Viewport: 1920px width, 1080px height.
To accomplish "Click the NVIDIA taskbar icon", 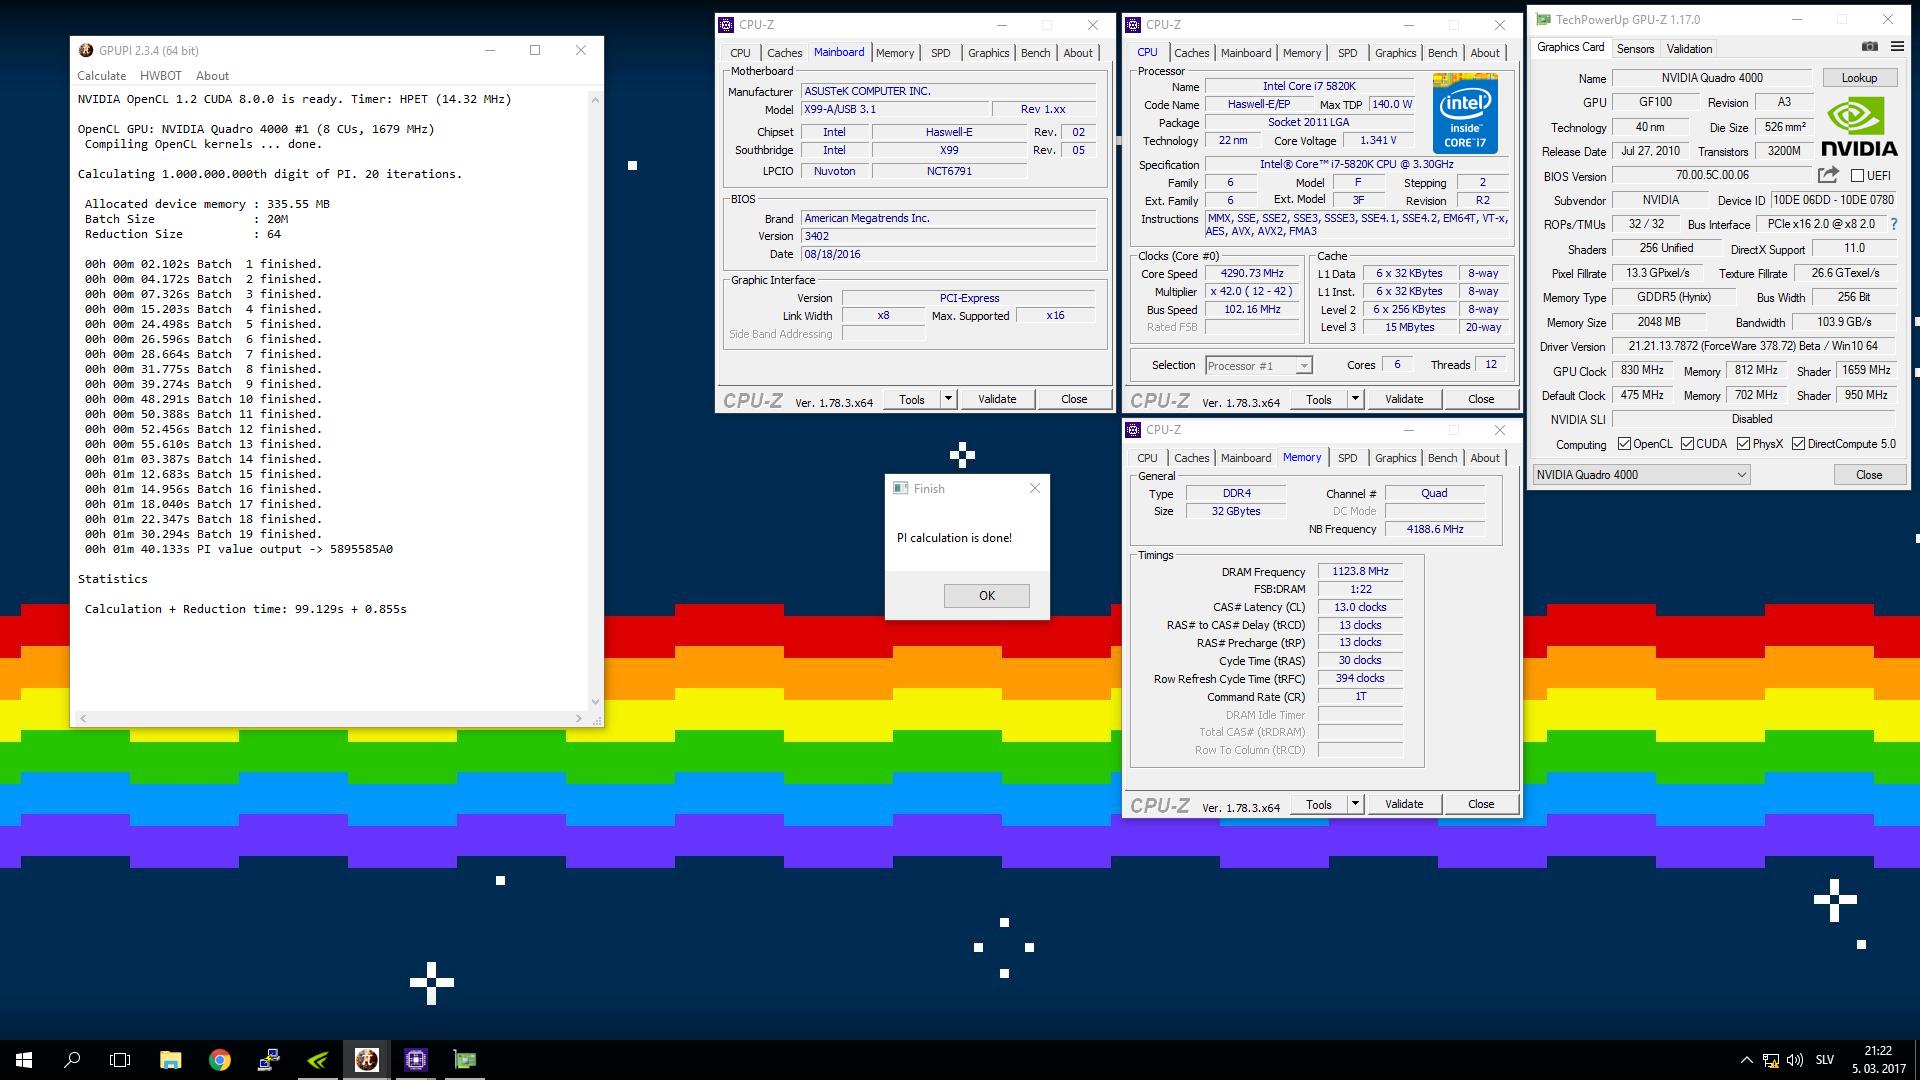I will (x=317, y=1060).
